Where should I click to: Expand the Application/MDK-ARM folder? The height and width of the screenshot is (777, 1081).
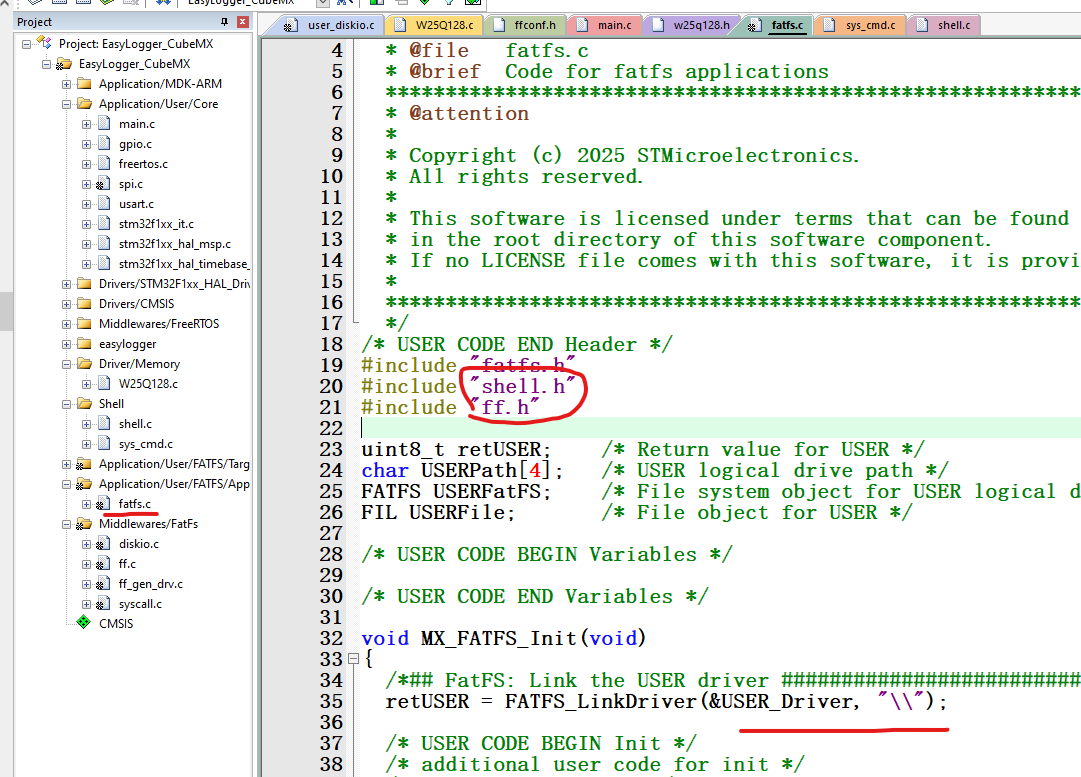point(66,84)
